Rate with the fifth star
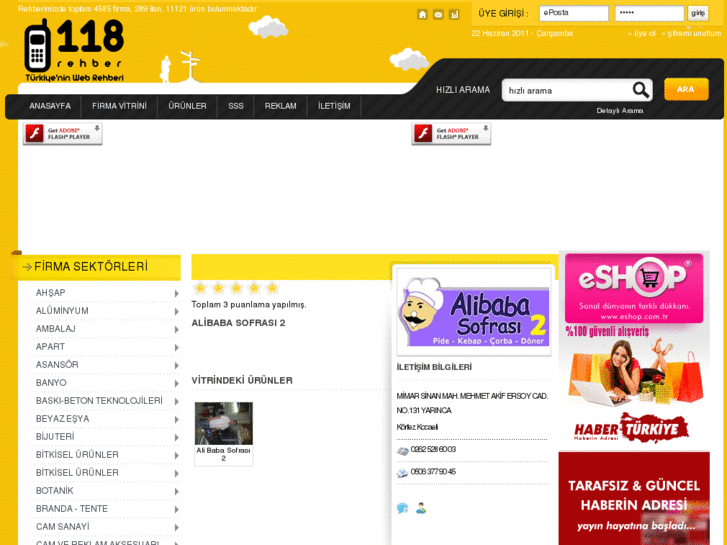The width and height of the screenshot is (727, 545). [272, 288]
